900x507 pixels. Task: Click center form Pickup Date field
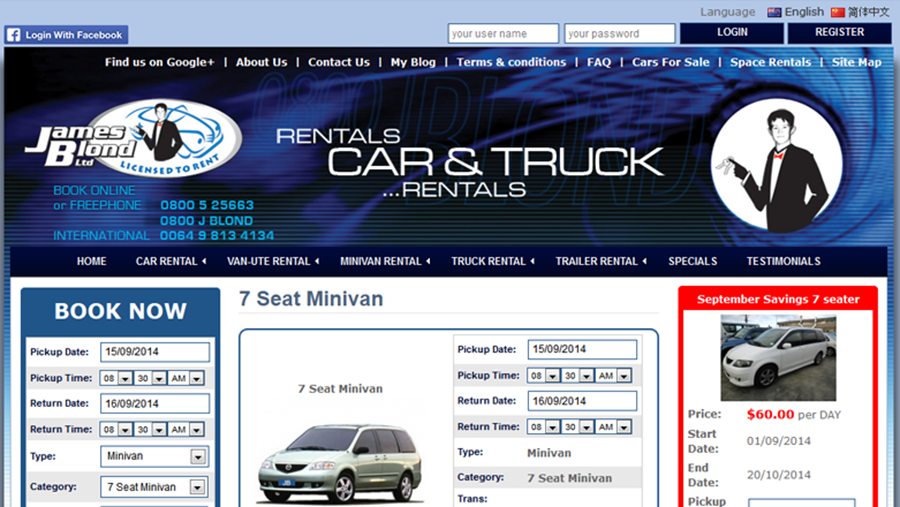point(582,349)
